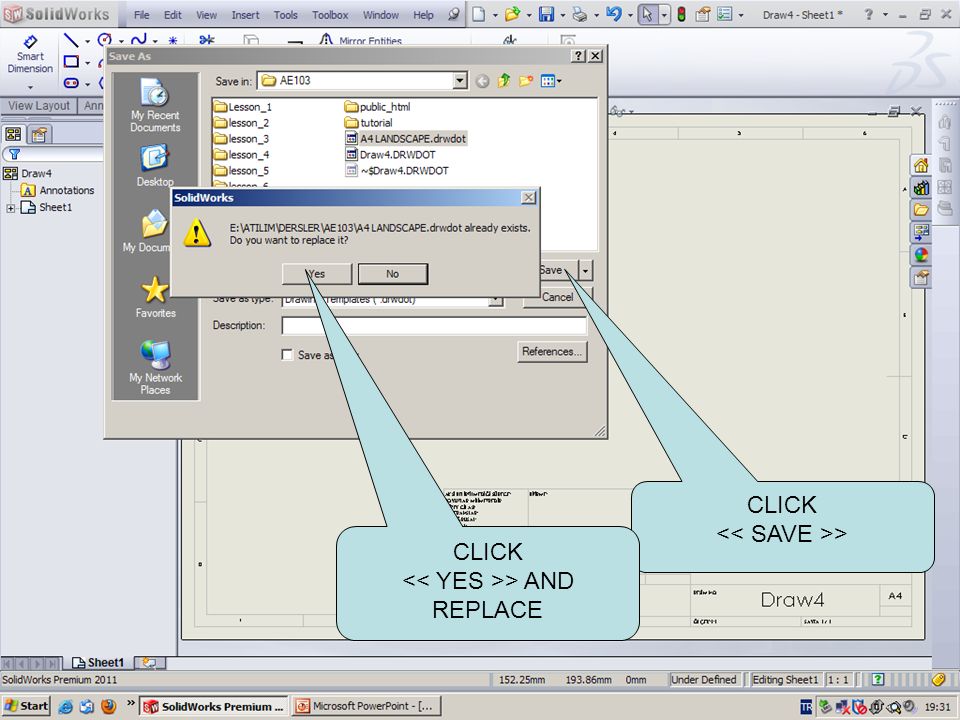Go up one folder level
The width and height of the screenshot is (960, 720).
[x=504, y=80]
